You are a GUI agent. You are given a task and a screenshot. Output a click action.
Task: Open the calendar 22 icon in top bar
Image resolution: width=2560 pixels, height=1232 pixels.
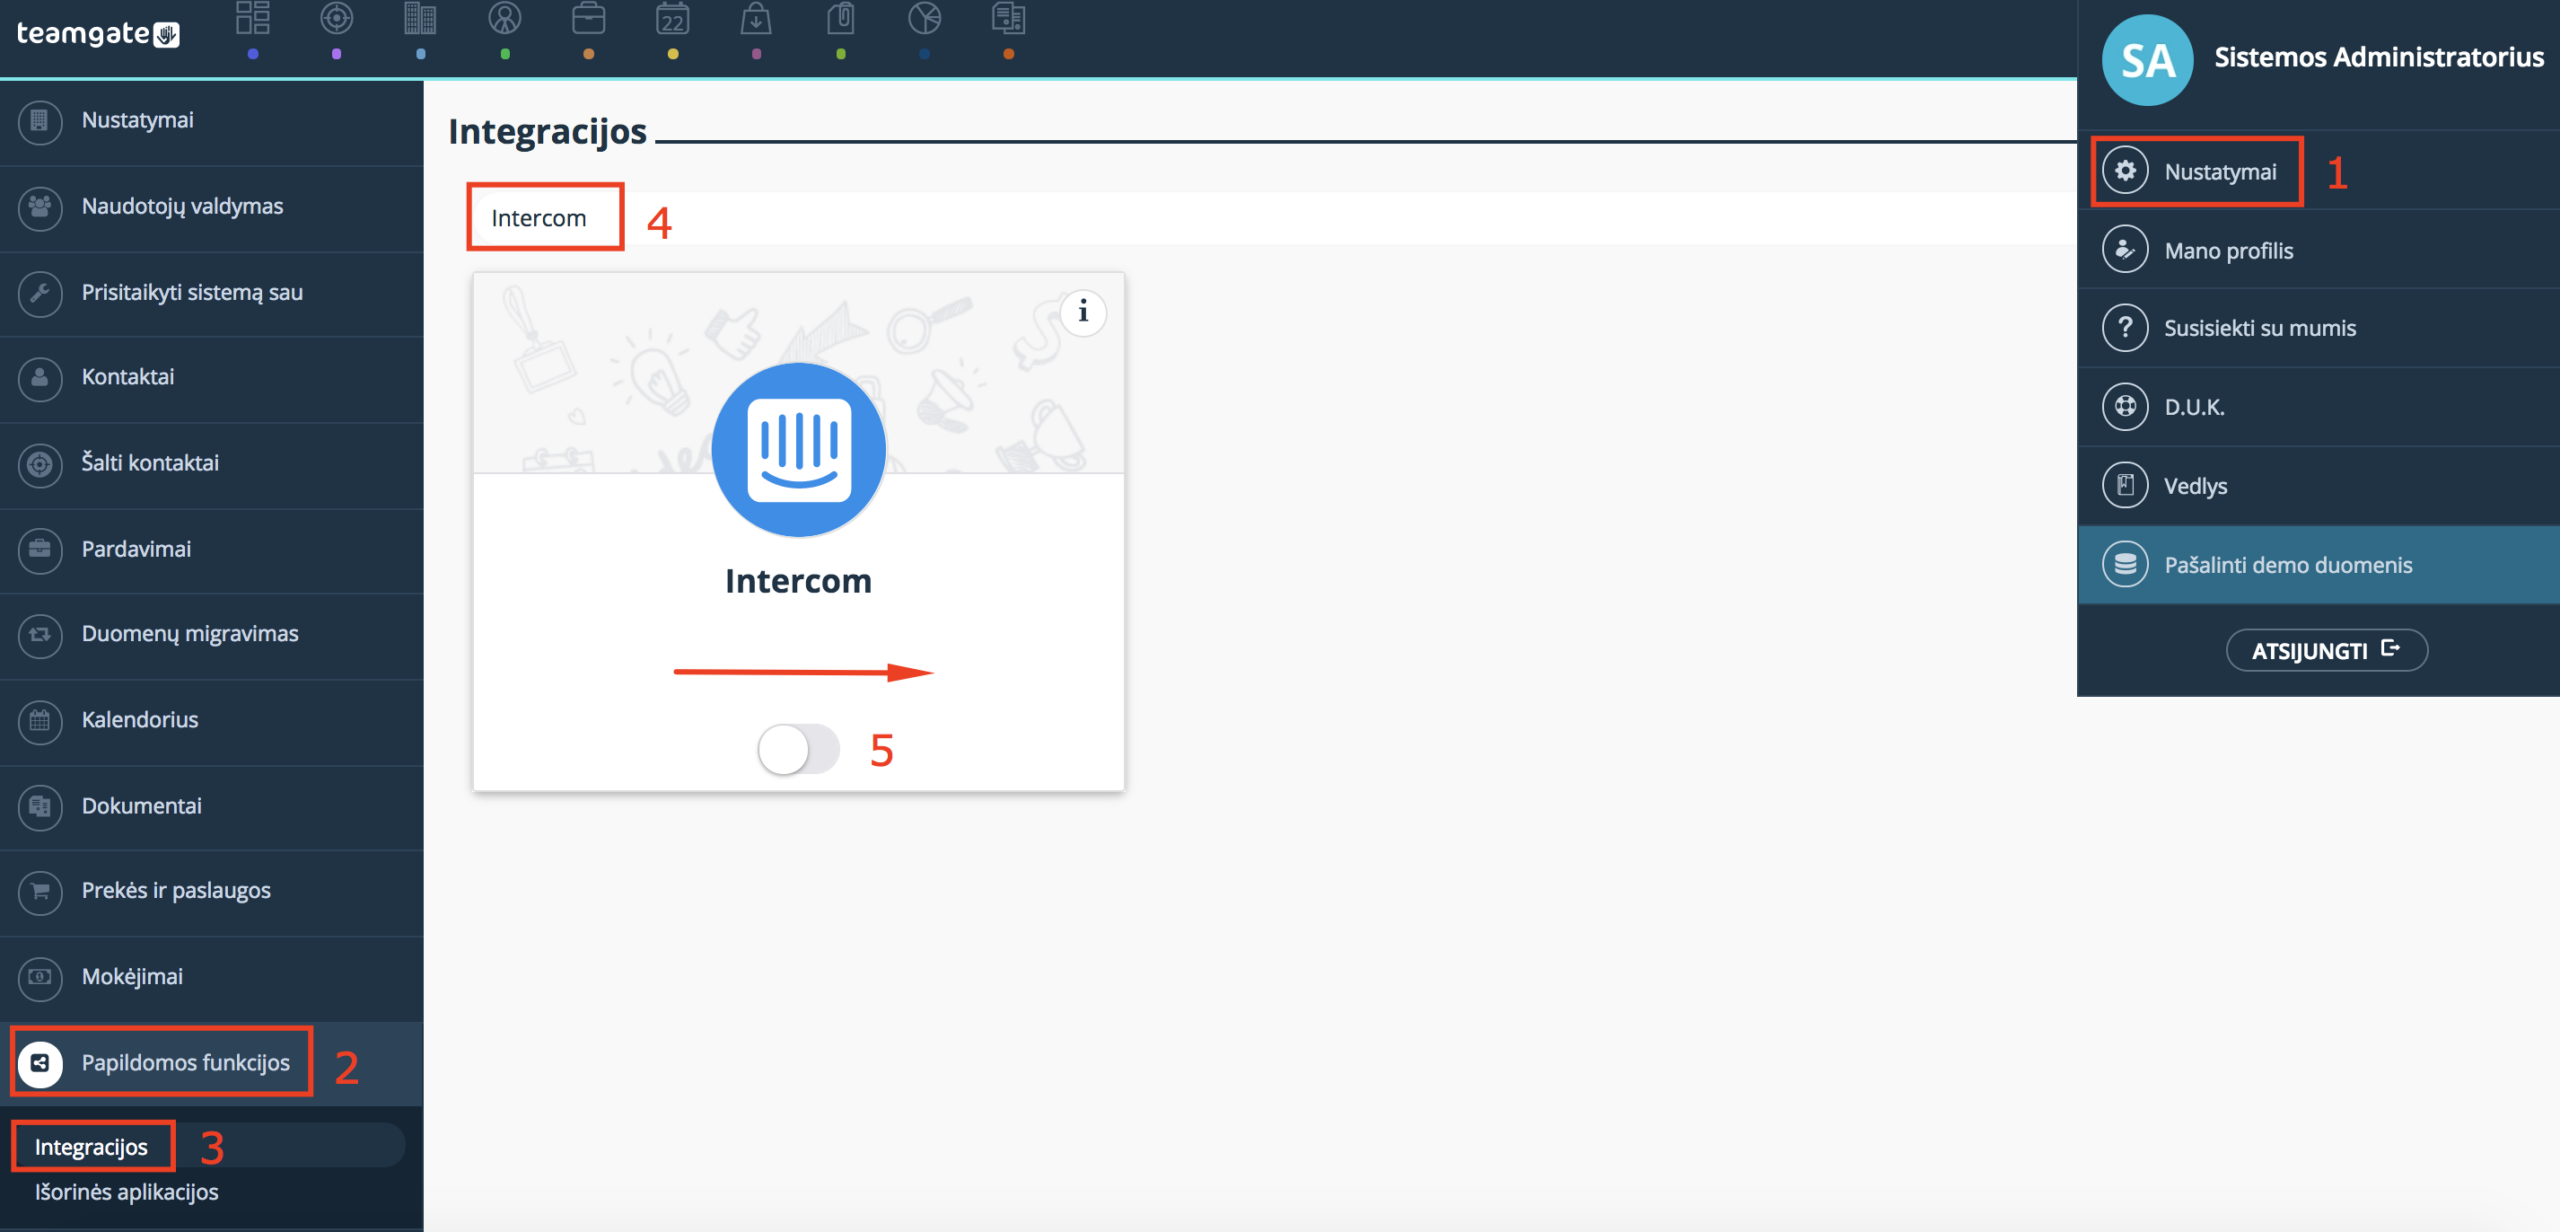[673, 18]
